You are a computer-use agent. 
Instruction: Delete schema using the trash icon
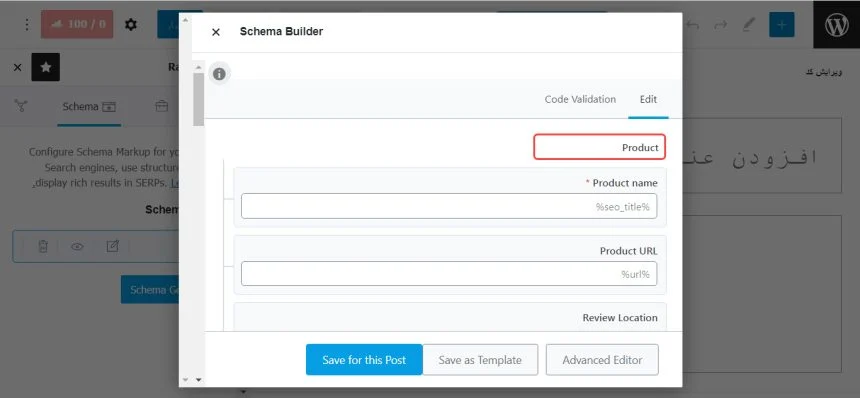pyautogui.click(x=43, y=247)
